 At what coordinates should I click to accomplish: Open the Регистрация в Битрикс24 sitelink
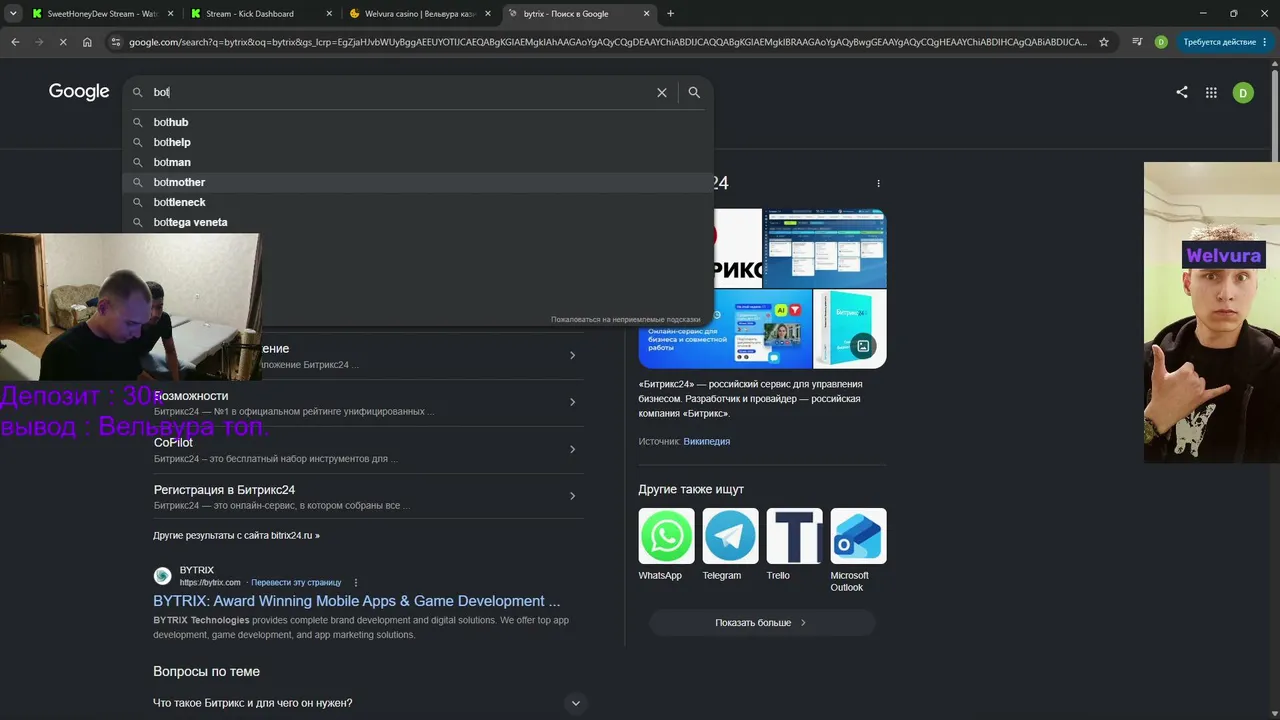(224, 490)
